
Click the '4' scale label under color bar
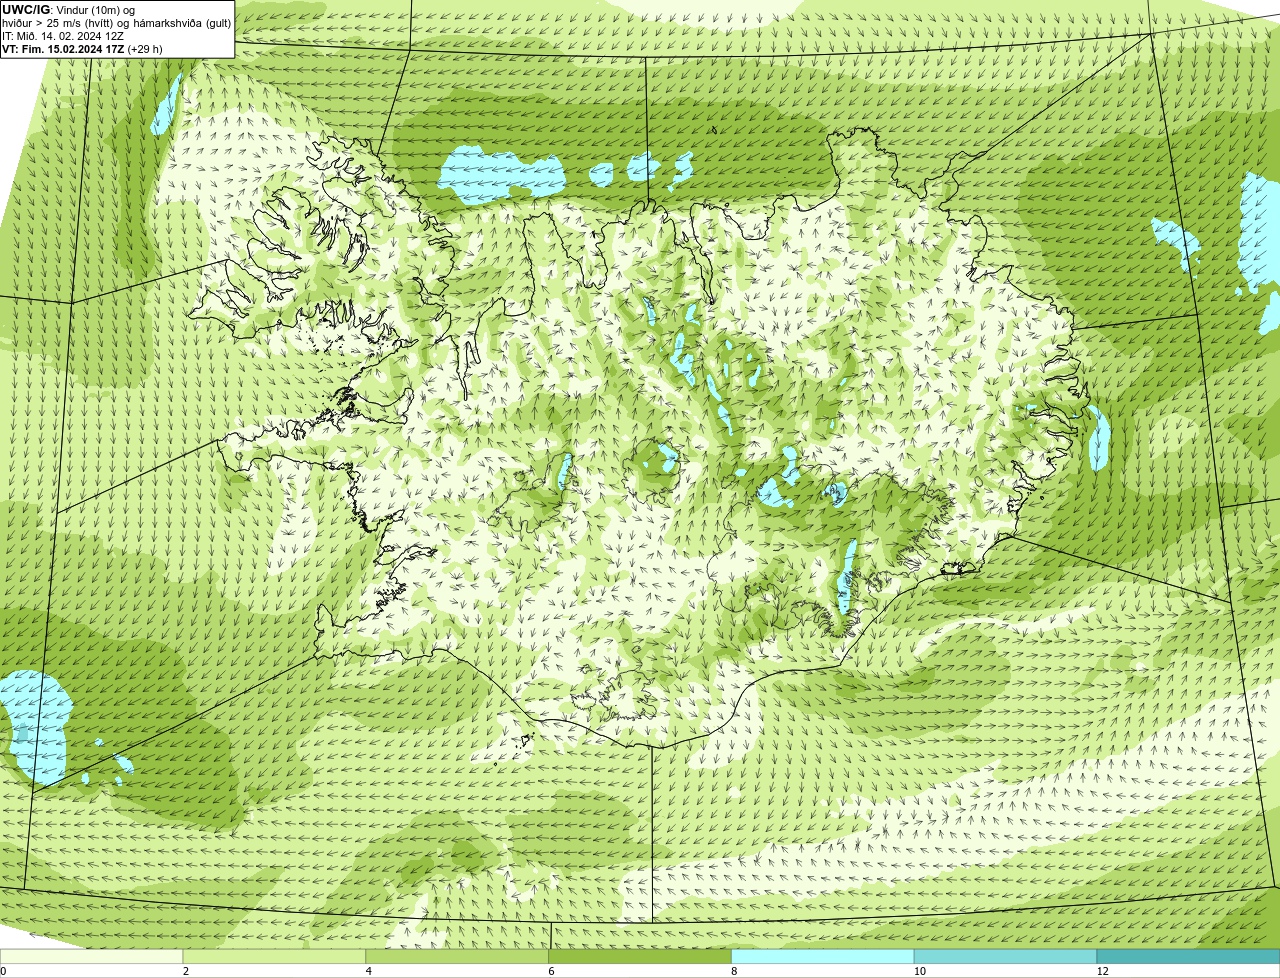(x=369, y=971)
